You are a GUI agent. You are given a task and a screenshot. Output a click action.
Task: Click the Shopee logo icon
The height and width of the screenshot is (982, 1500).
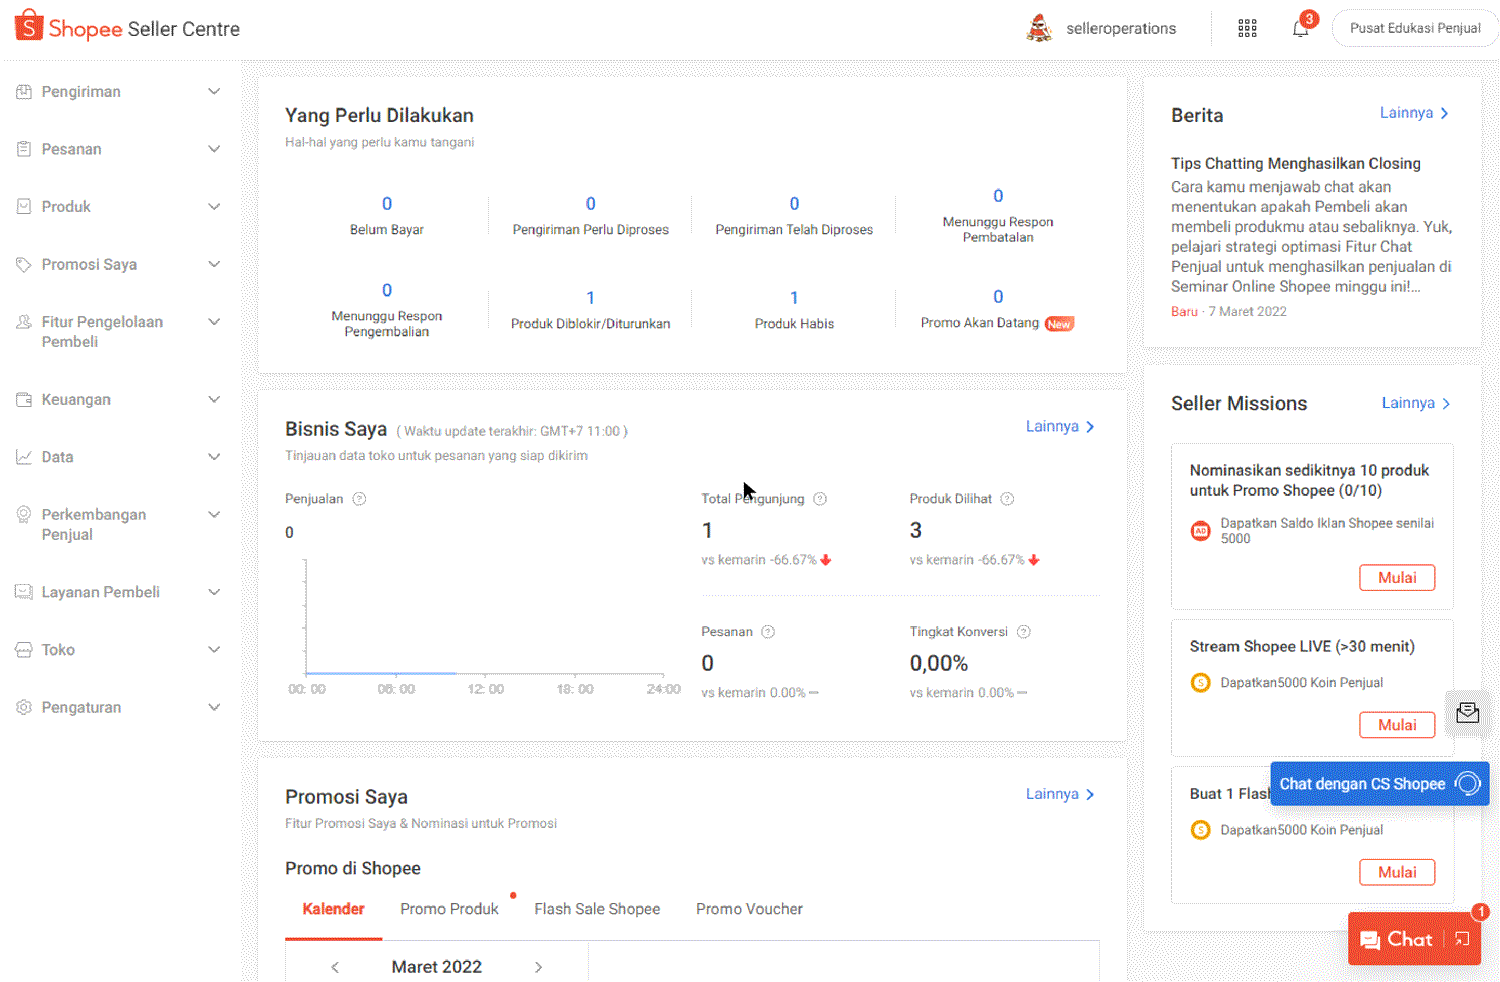click(x=29, y=26)
